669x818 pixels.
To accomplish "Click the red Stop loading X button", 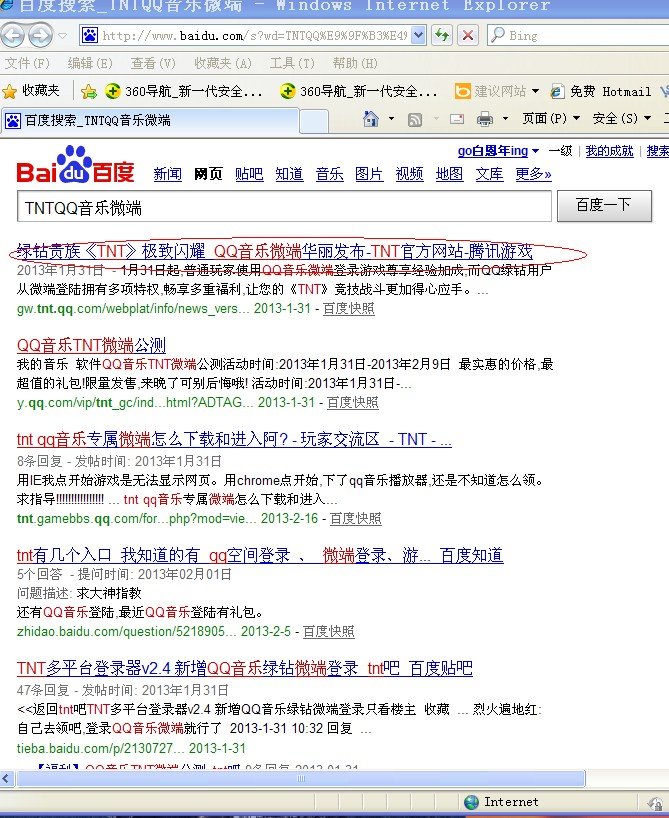I will pyautogui.click(x=468, y=35).
